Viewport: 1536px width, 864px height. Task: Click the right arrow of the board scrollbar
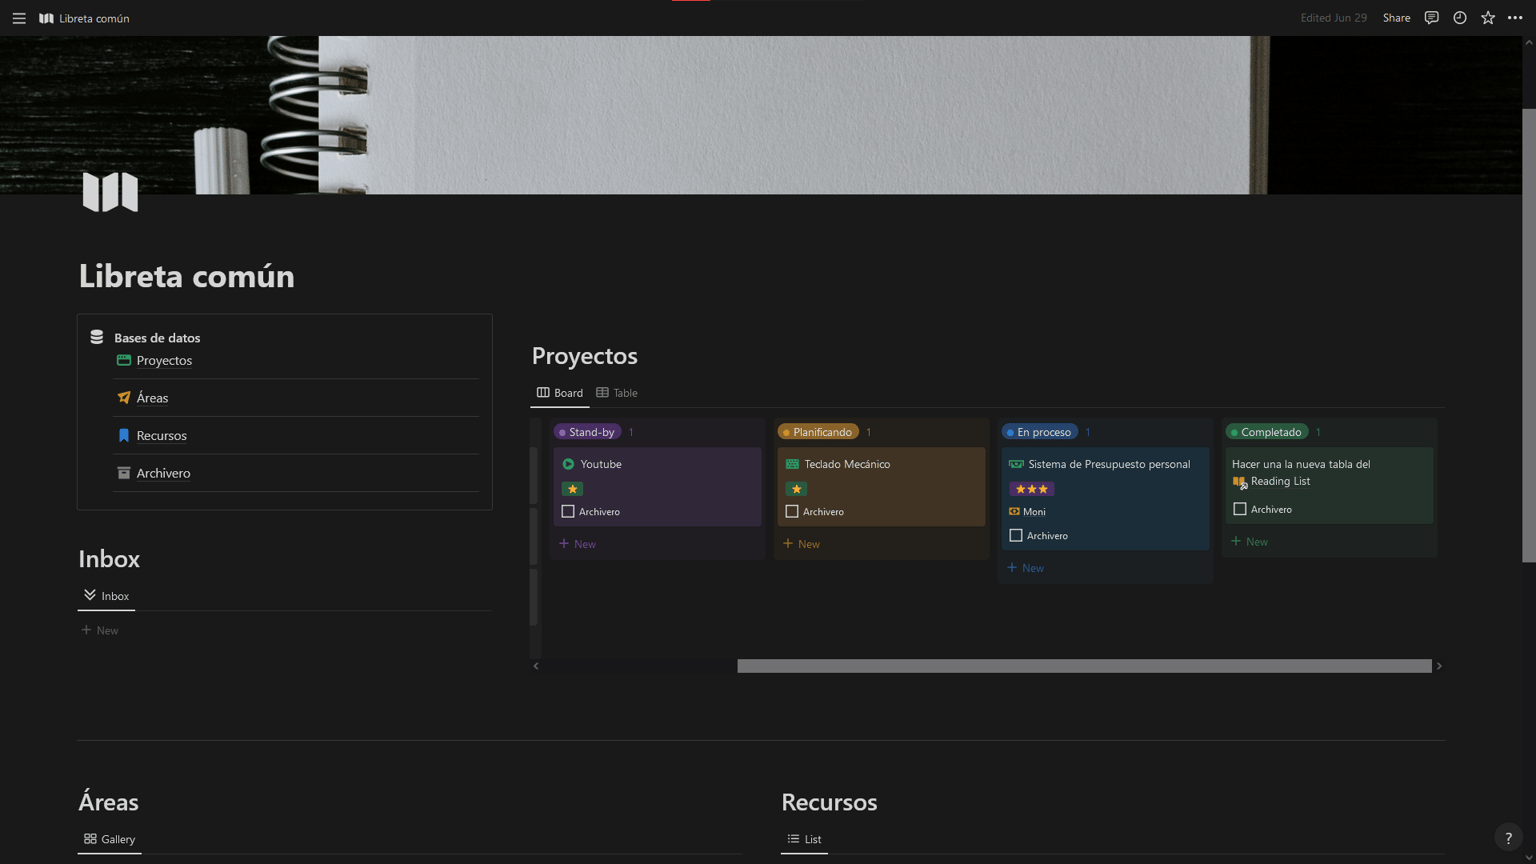[1439, 666]
